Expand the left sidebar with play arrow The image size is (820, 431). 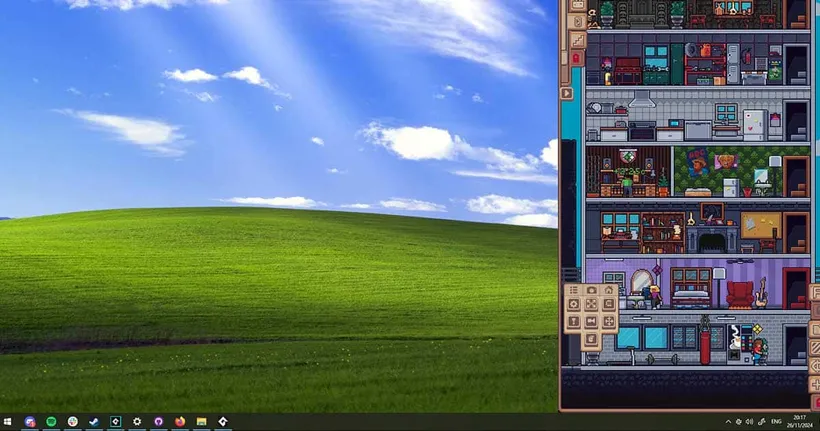point(567,93)
